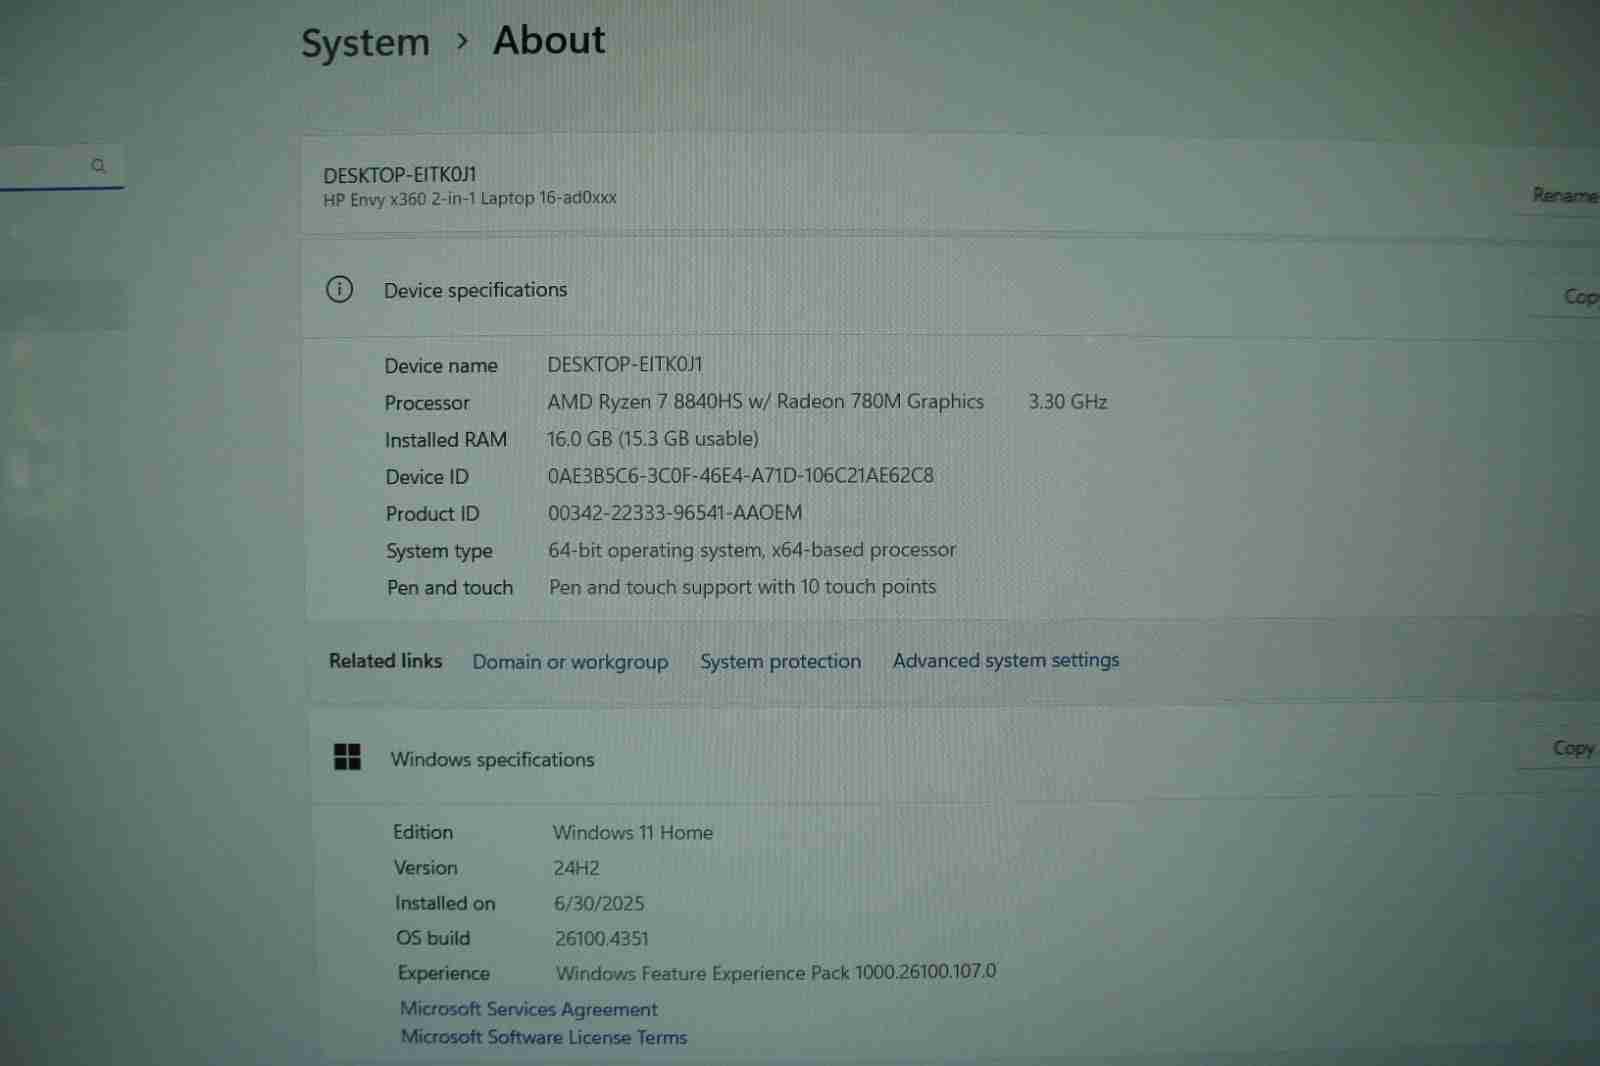Click the Product ID value

click(x=675, y=513)
